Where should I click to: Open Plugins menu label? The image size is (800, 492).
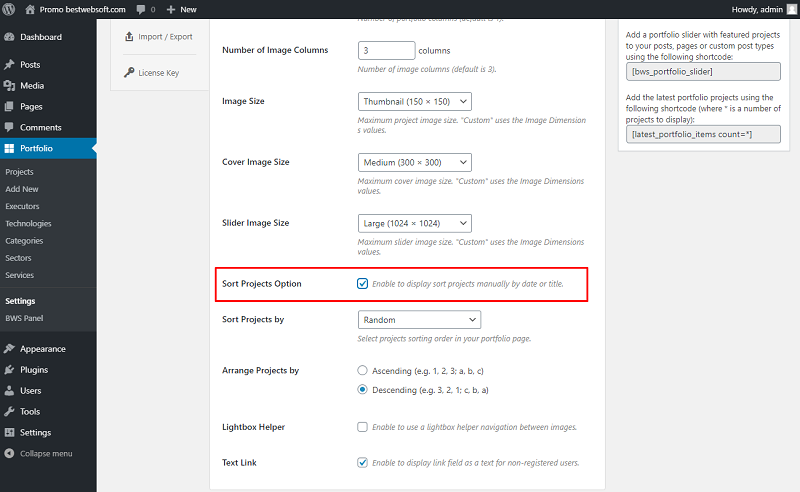[x=34, y=370]
